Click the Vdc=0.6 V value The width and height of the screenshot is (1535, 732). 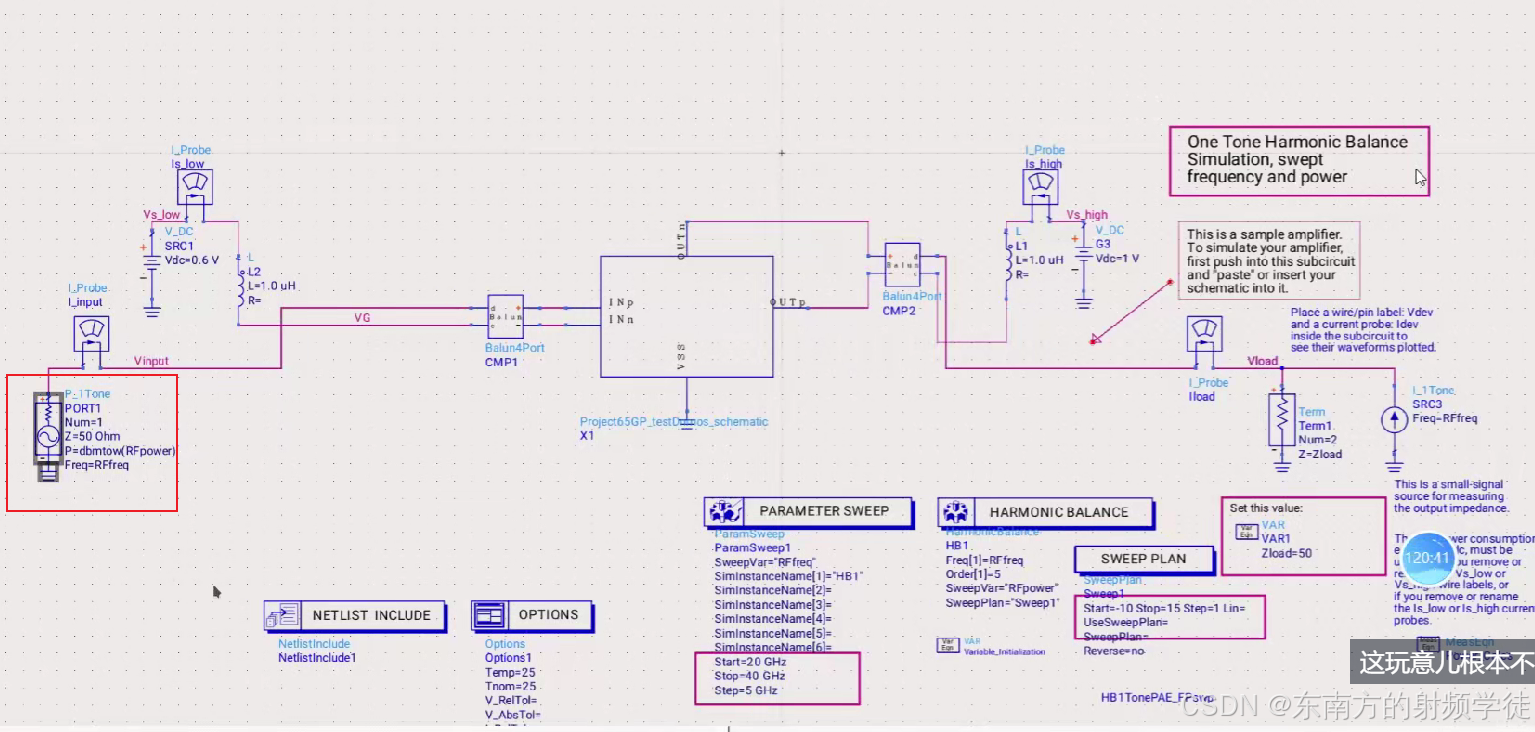tap(192, 259)
